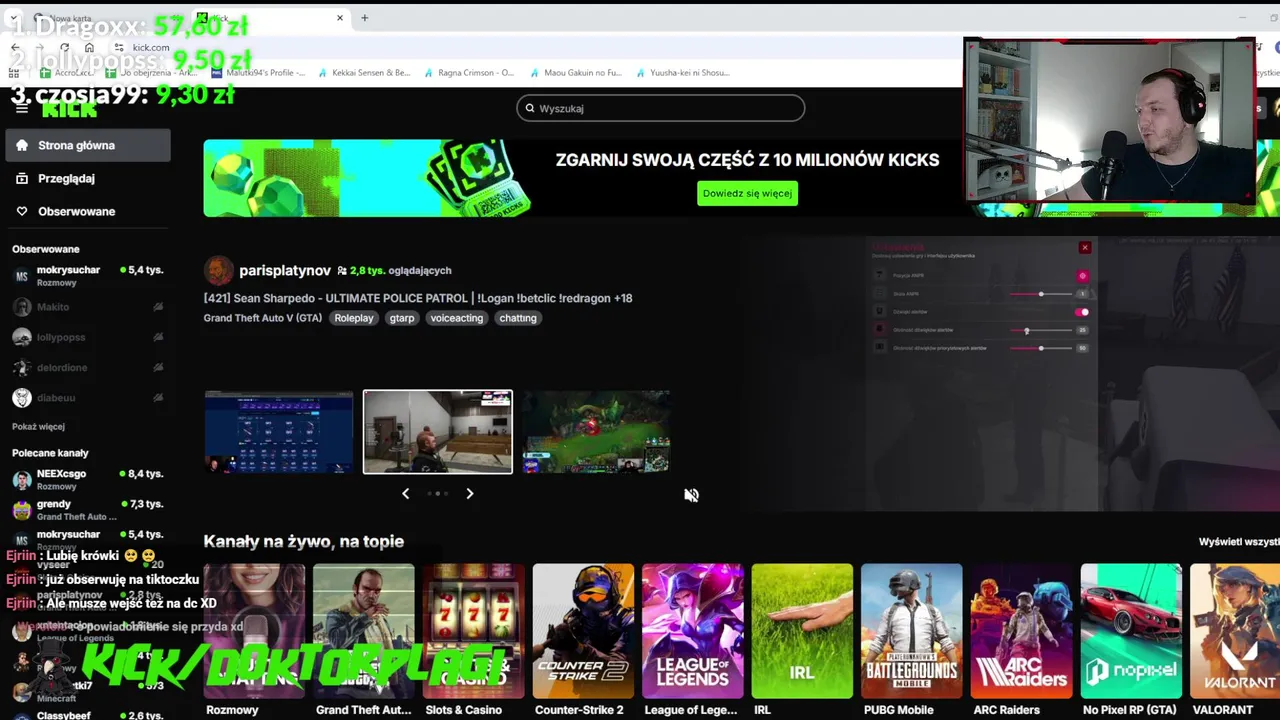Click the Dowiedz się więcej banner button
The width and height of the screenshot is (1280, 720).
pyautogui.click(x=747, y=193)
